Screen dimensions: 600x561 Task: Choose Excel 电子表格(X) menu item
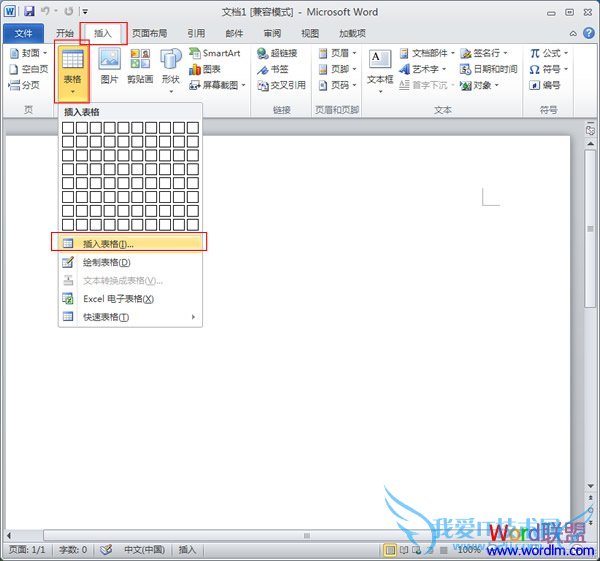pyautogui.click(x=130, y=299)
